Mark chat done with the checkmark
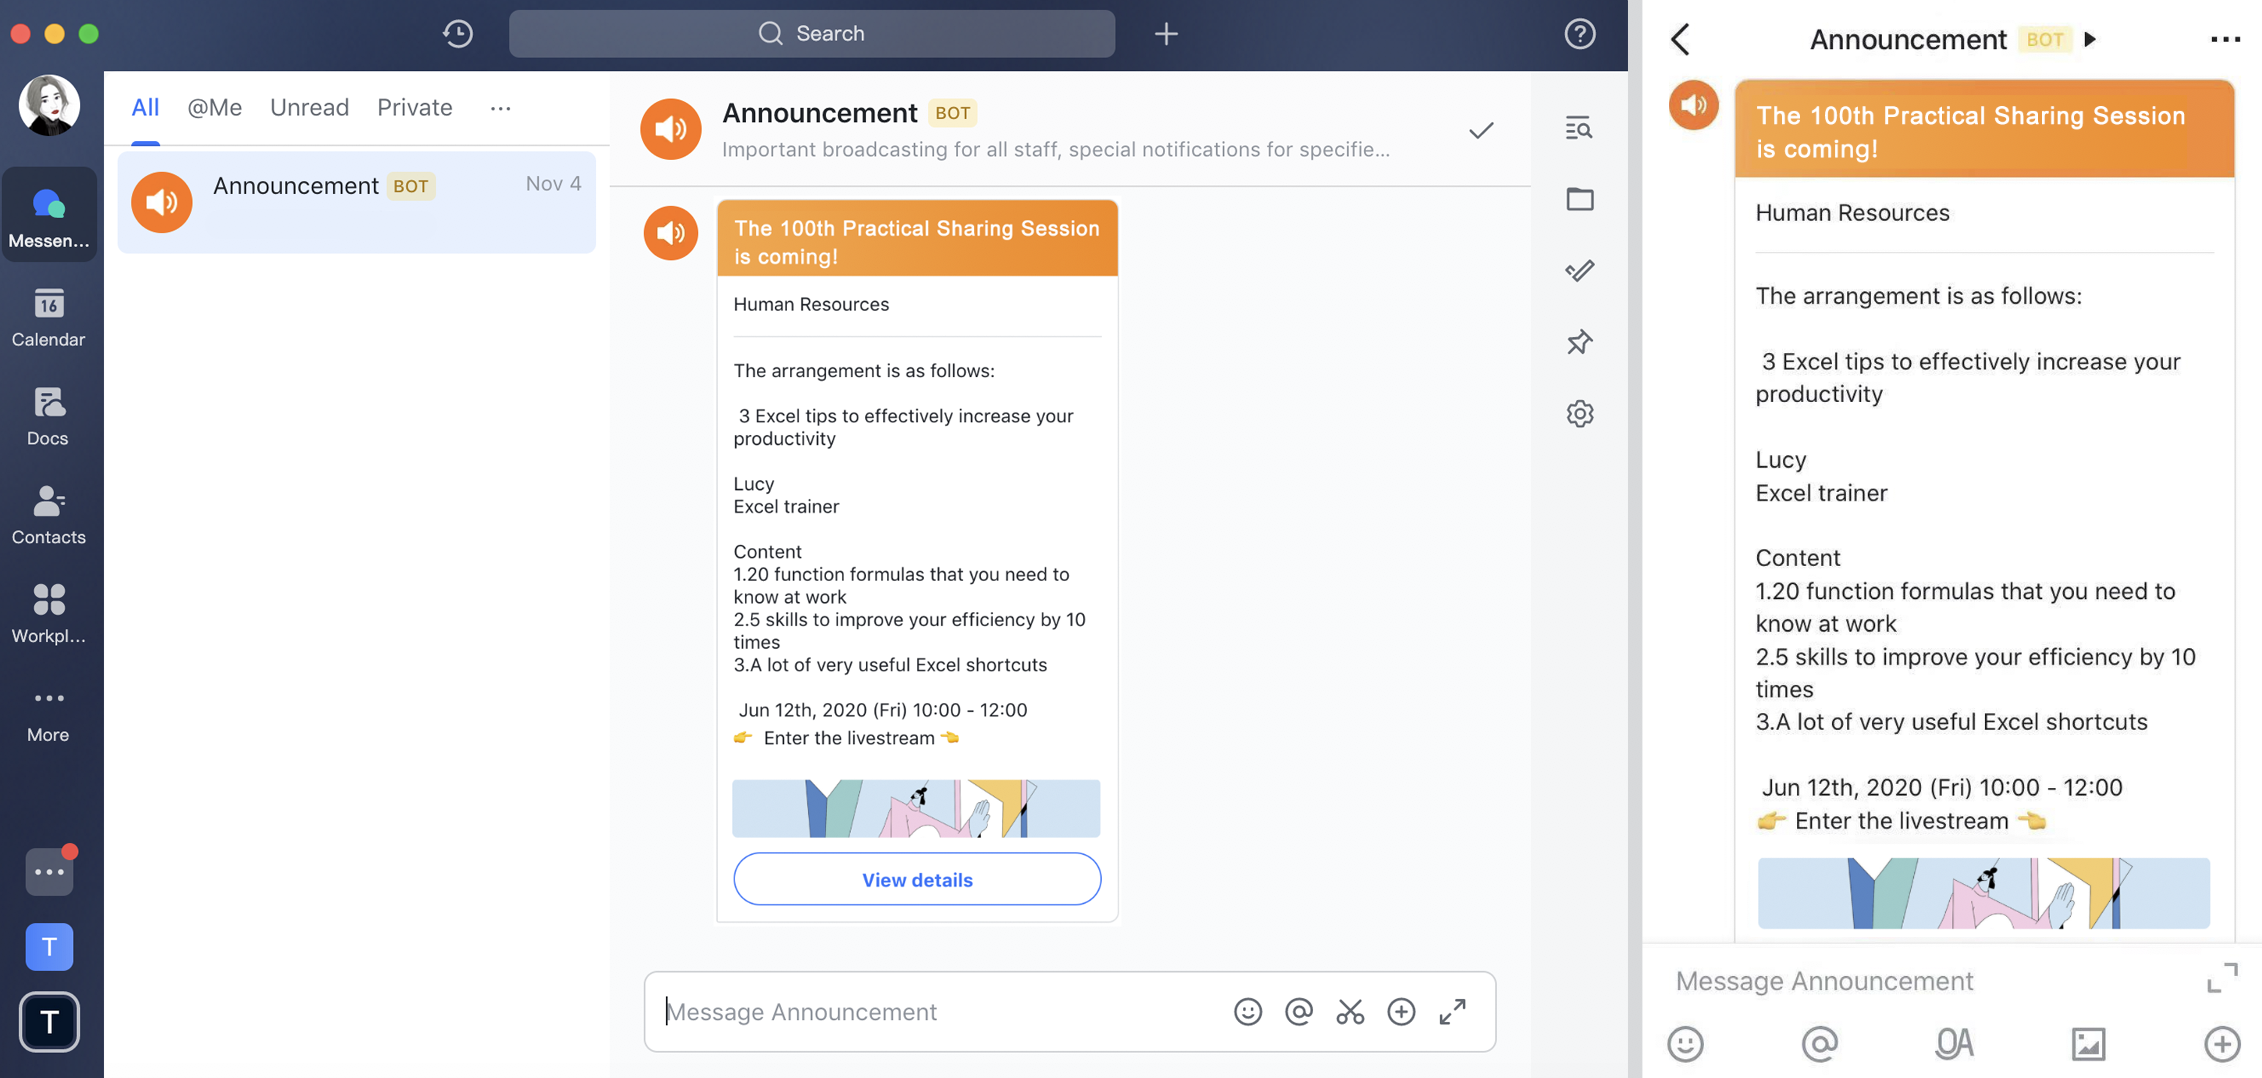The image size is (2262, 1078). pos(1481,130)
